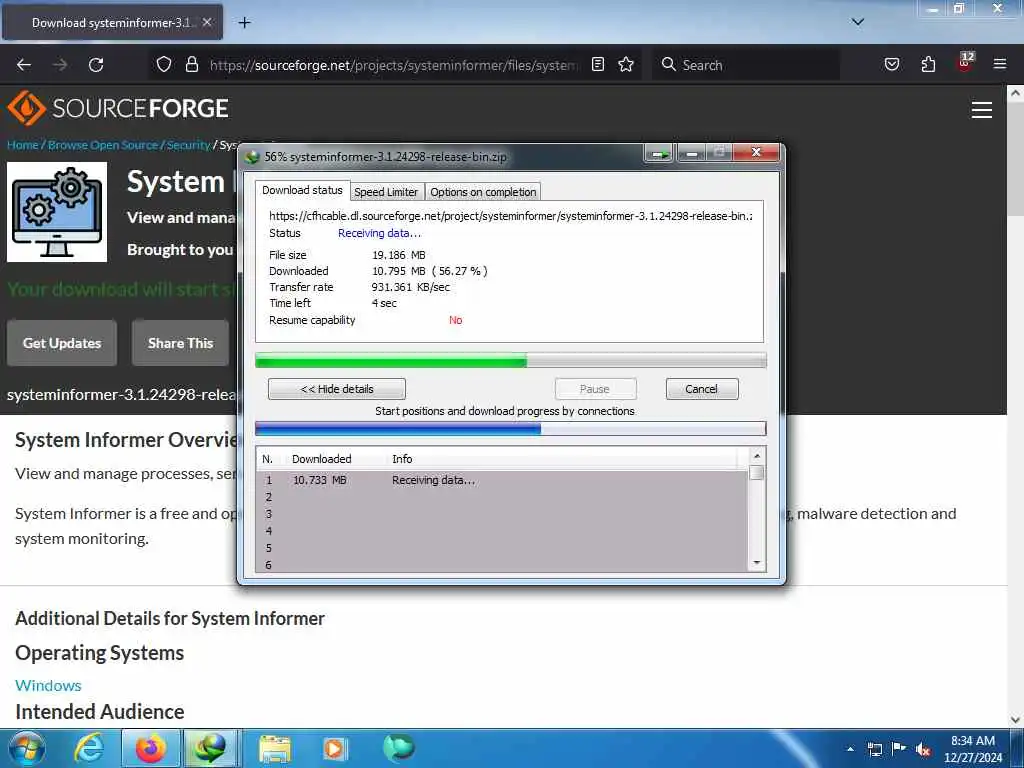The image size is (1024, 768).
Task: Cancel the systeminformer download
Action: click(702, 389)
